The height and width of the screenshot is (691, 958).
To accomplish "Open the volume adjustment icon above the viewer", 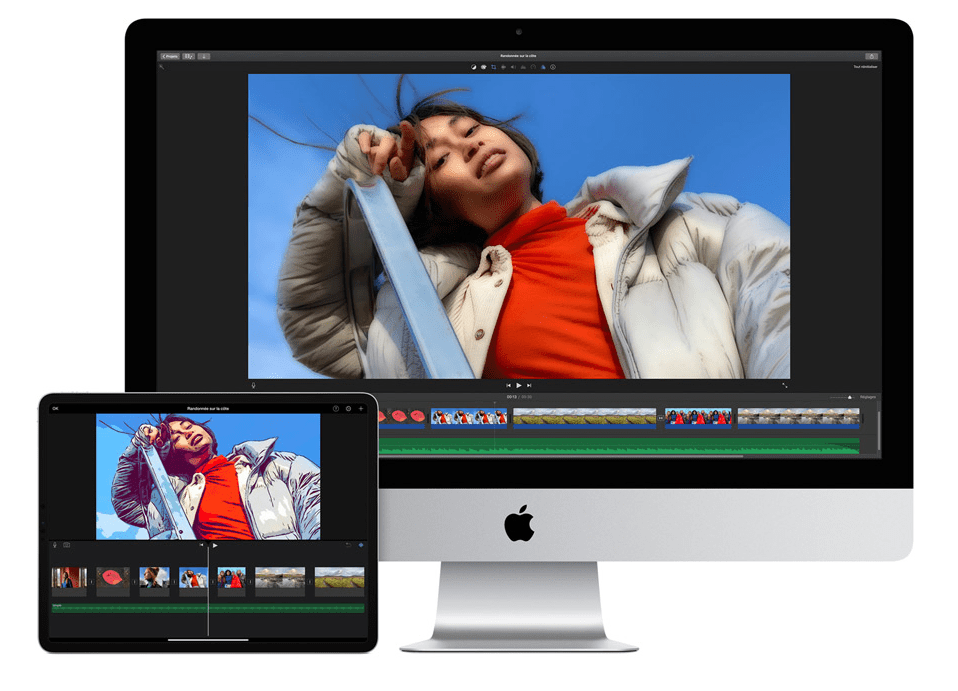I will pos(512,67).
